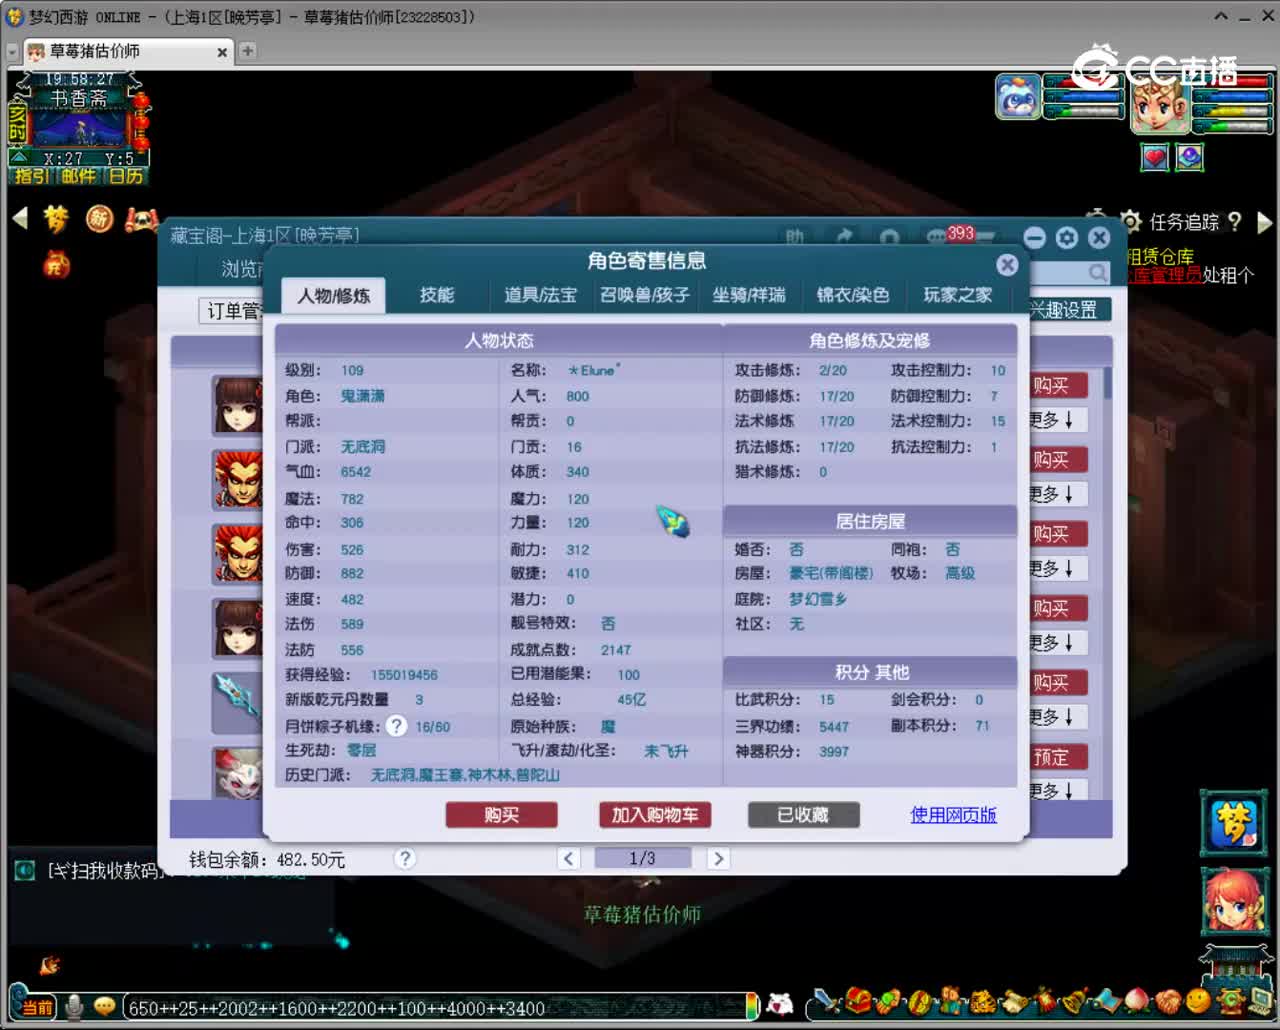Screen dimensions: 1280x1030
Task: Toggle the 当前 channel filter at chat bottom
Action: 35,1006
